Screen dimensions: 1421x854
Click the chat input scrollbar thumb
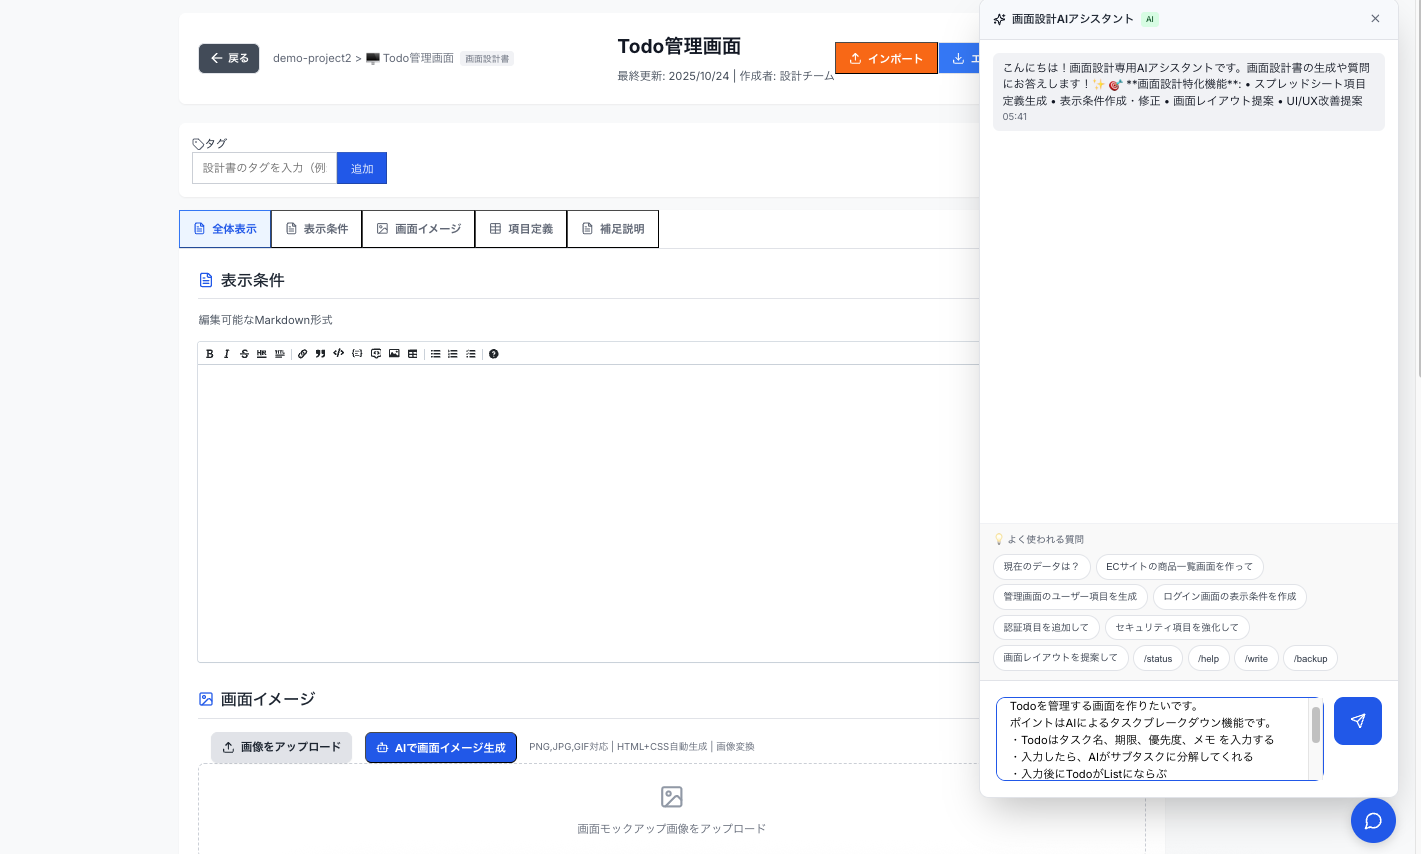coord(1316,725)
